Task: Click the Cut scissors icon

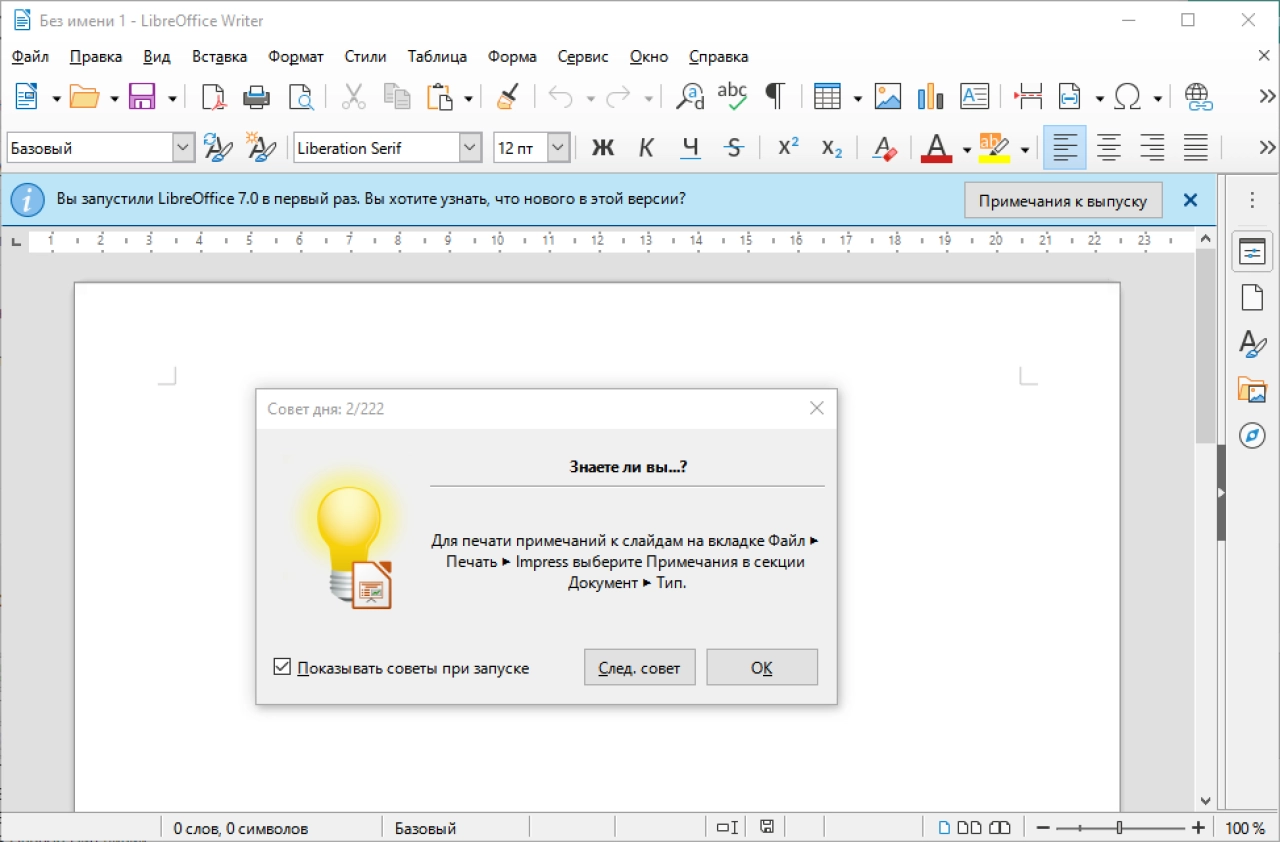Action: point(354,97)
